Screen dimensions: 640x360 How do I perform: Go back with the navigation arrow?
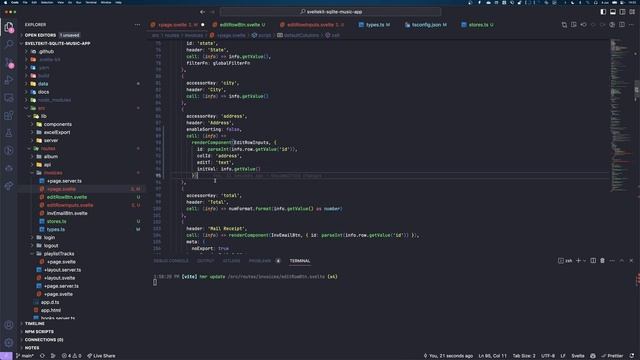(202, 12)
